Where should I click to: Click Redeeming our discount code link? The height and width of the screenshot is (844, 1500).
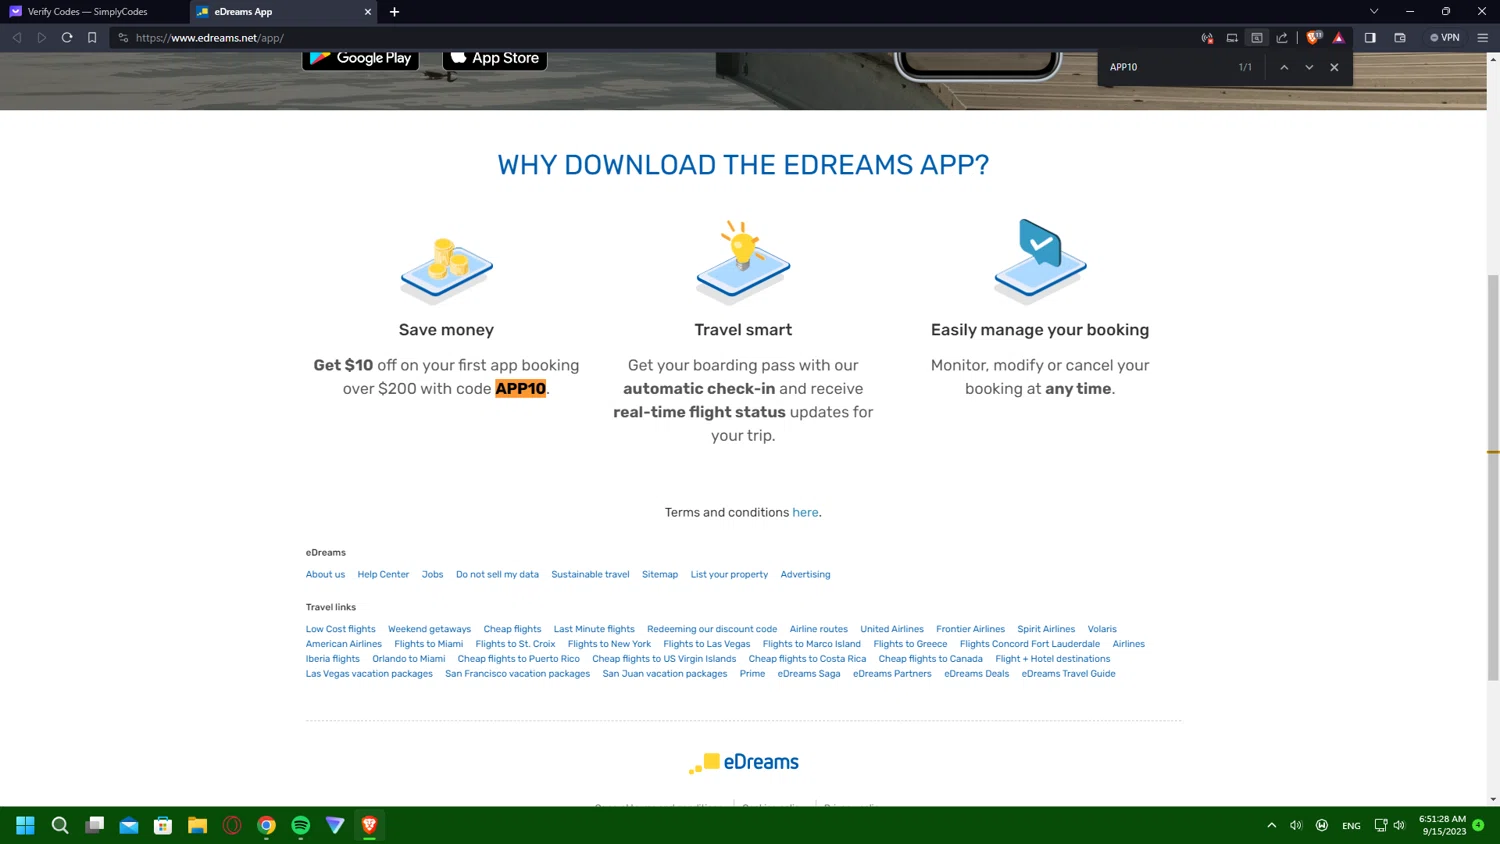pyautogui.click(x=712, y=629)
